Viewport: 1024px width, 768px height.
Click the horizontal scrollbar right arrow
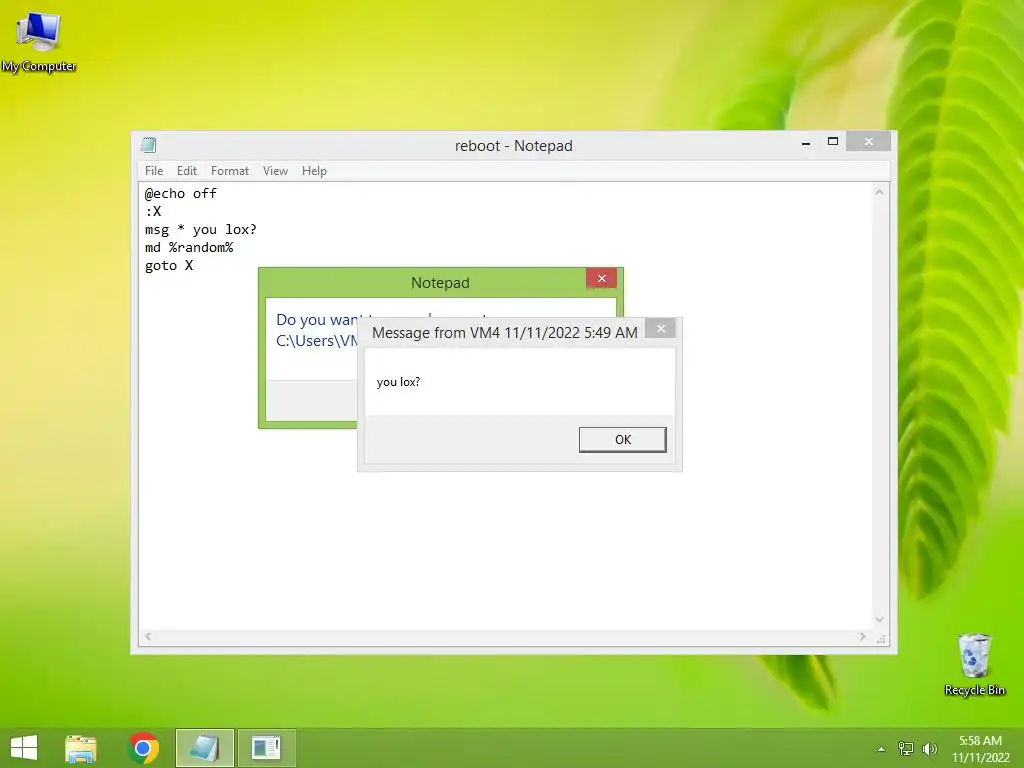(863, 636)
